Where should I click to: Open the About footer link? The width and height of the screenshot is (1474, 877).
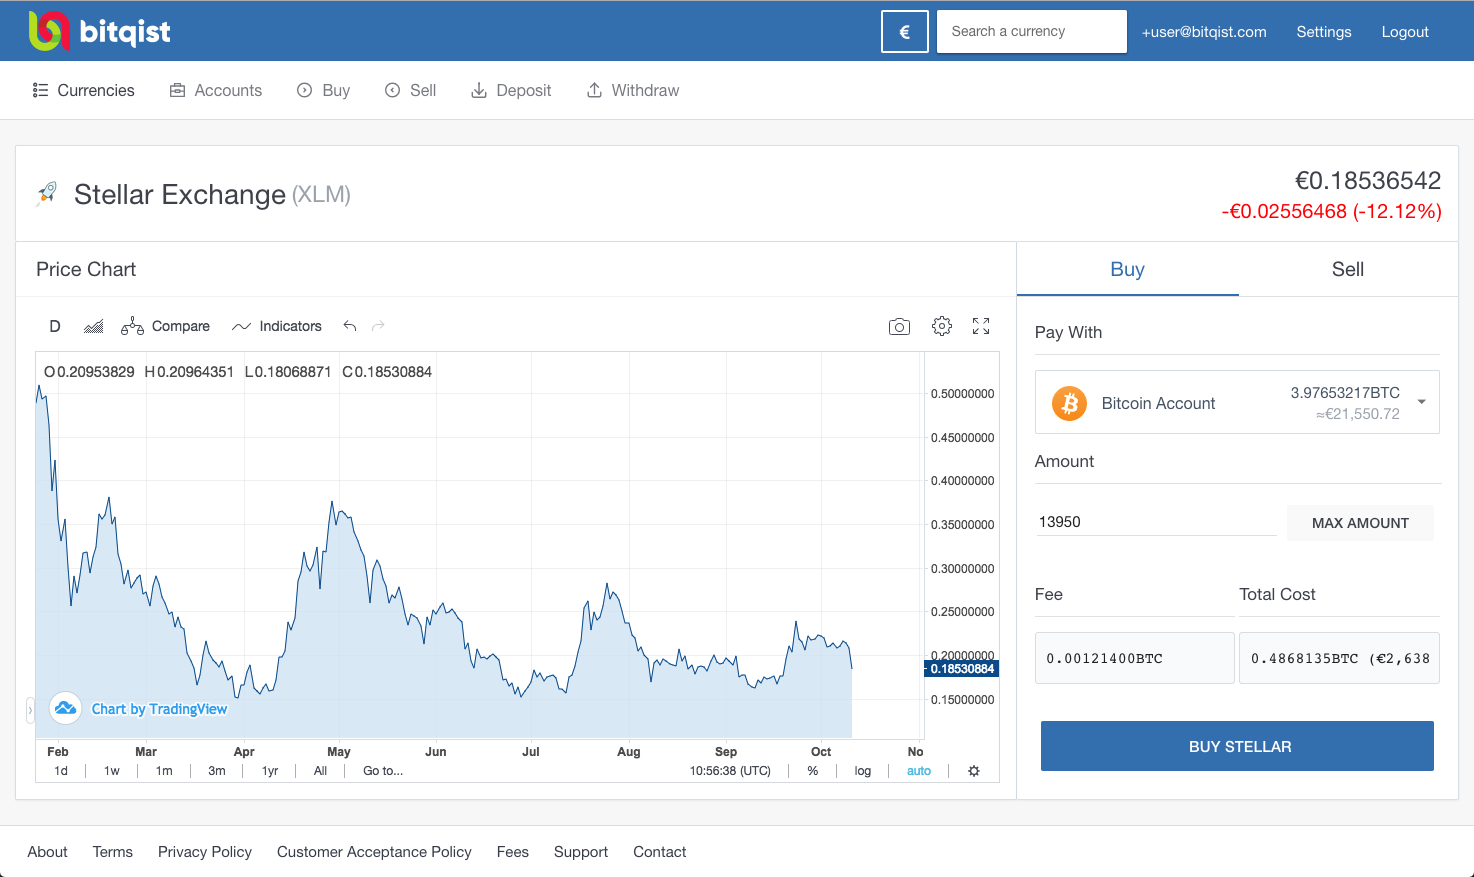click(x=47, y=852)
